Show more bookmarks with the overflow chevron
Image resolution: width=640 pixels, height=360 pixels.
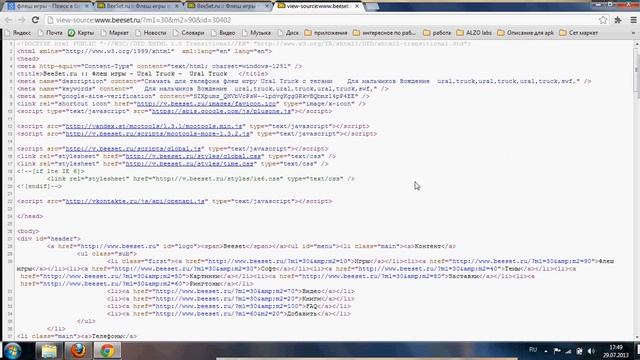633,33
